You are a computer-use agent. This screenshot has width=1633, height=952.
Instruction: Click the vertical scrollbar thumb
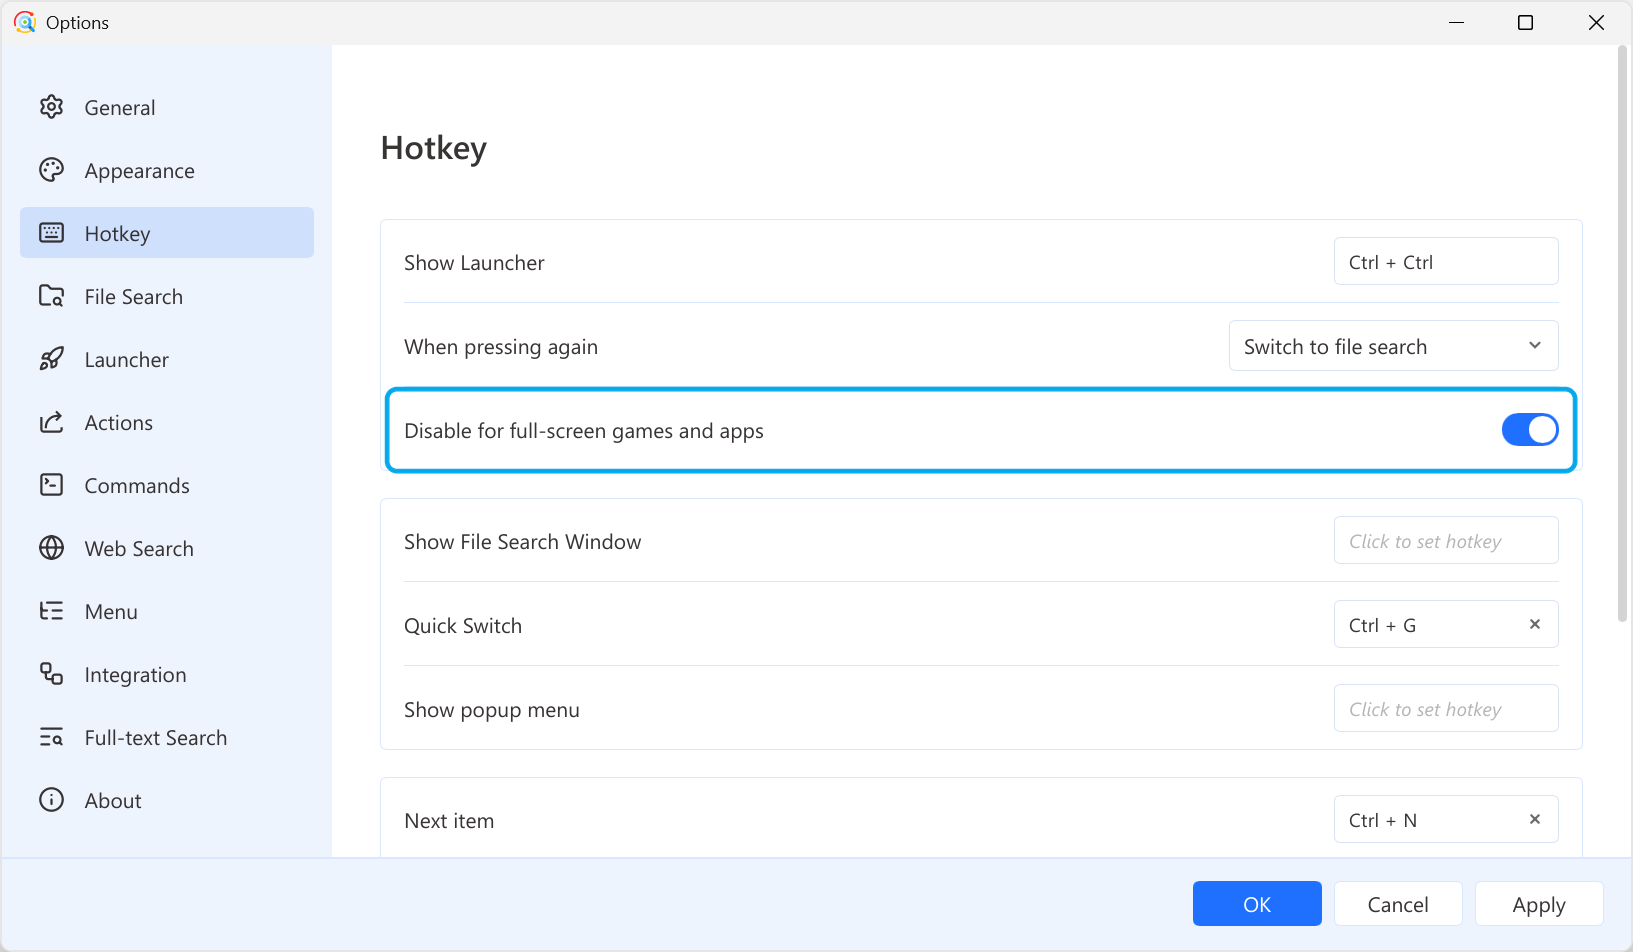pos(1622,335)
